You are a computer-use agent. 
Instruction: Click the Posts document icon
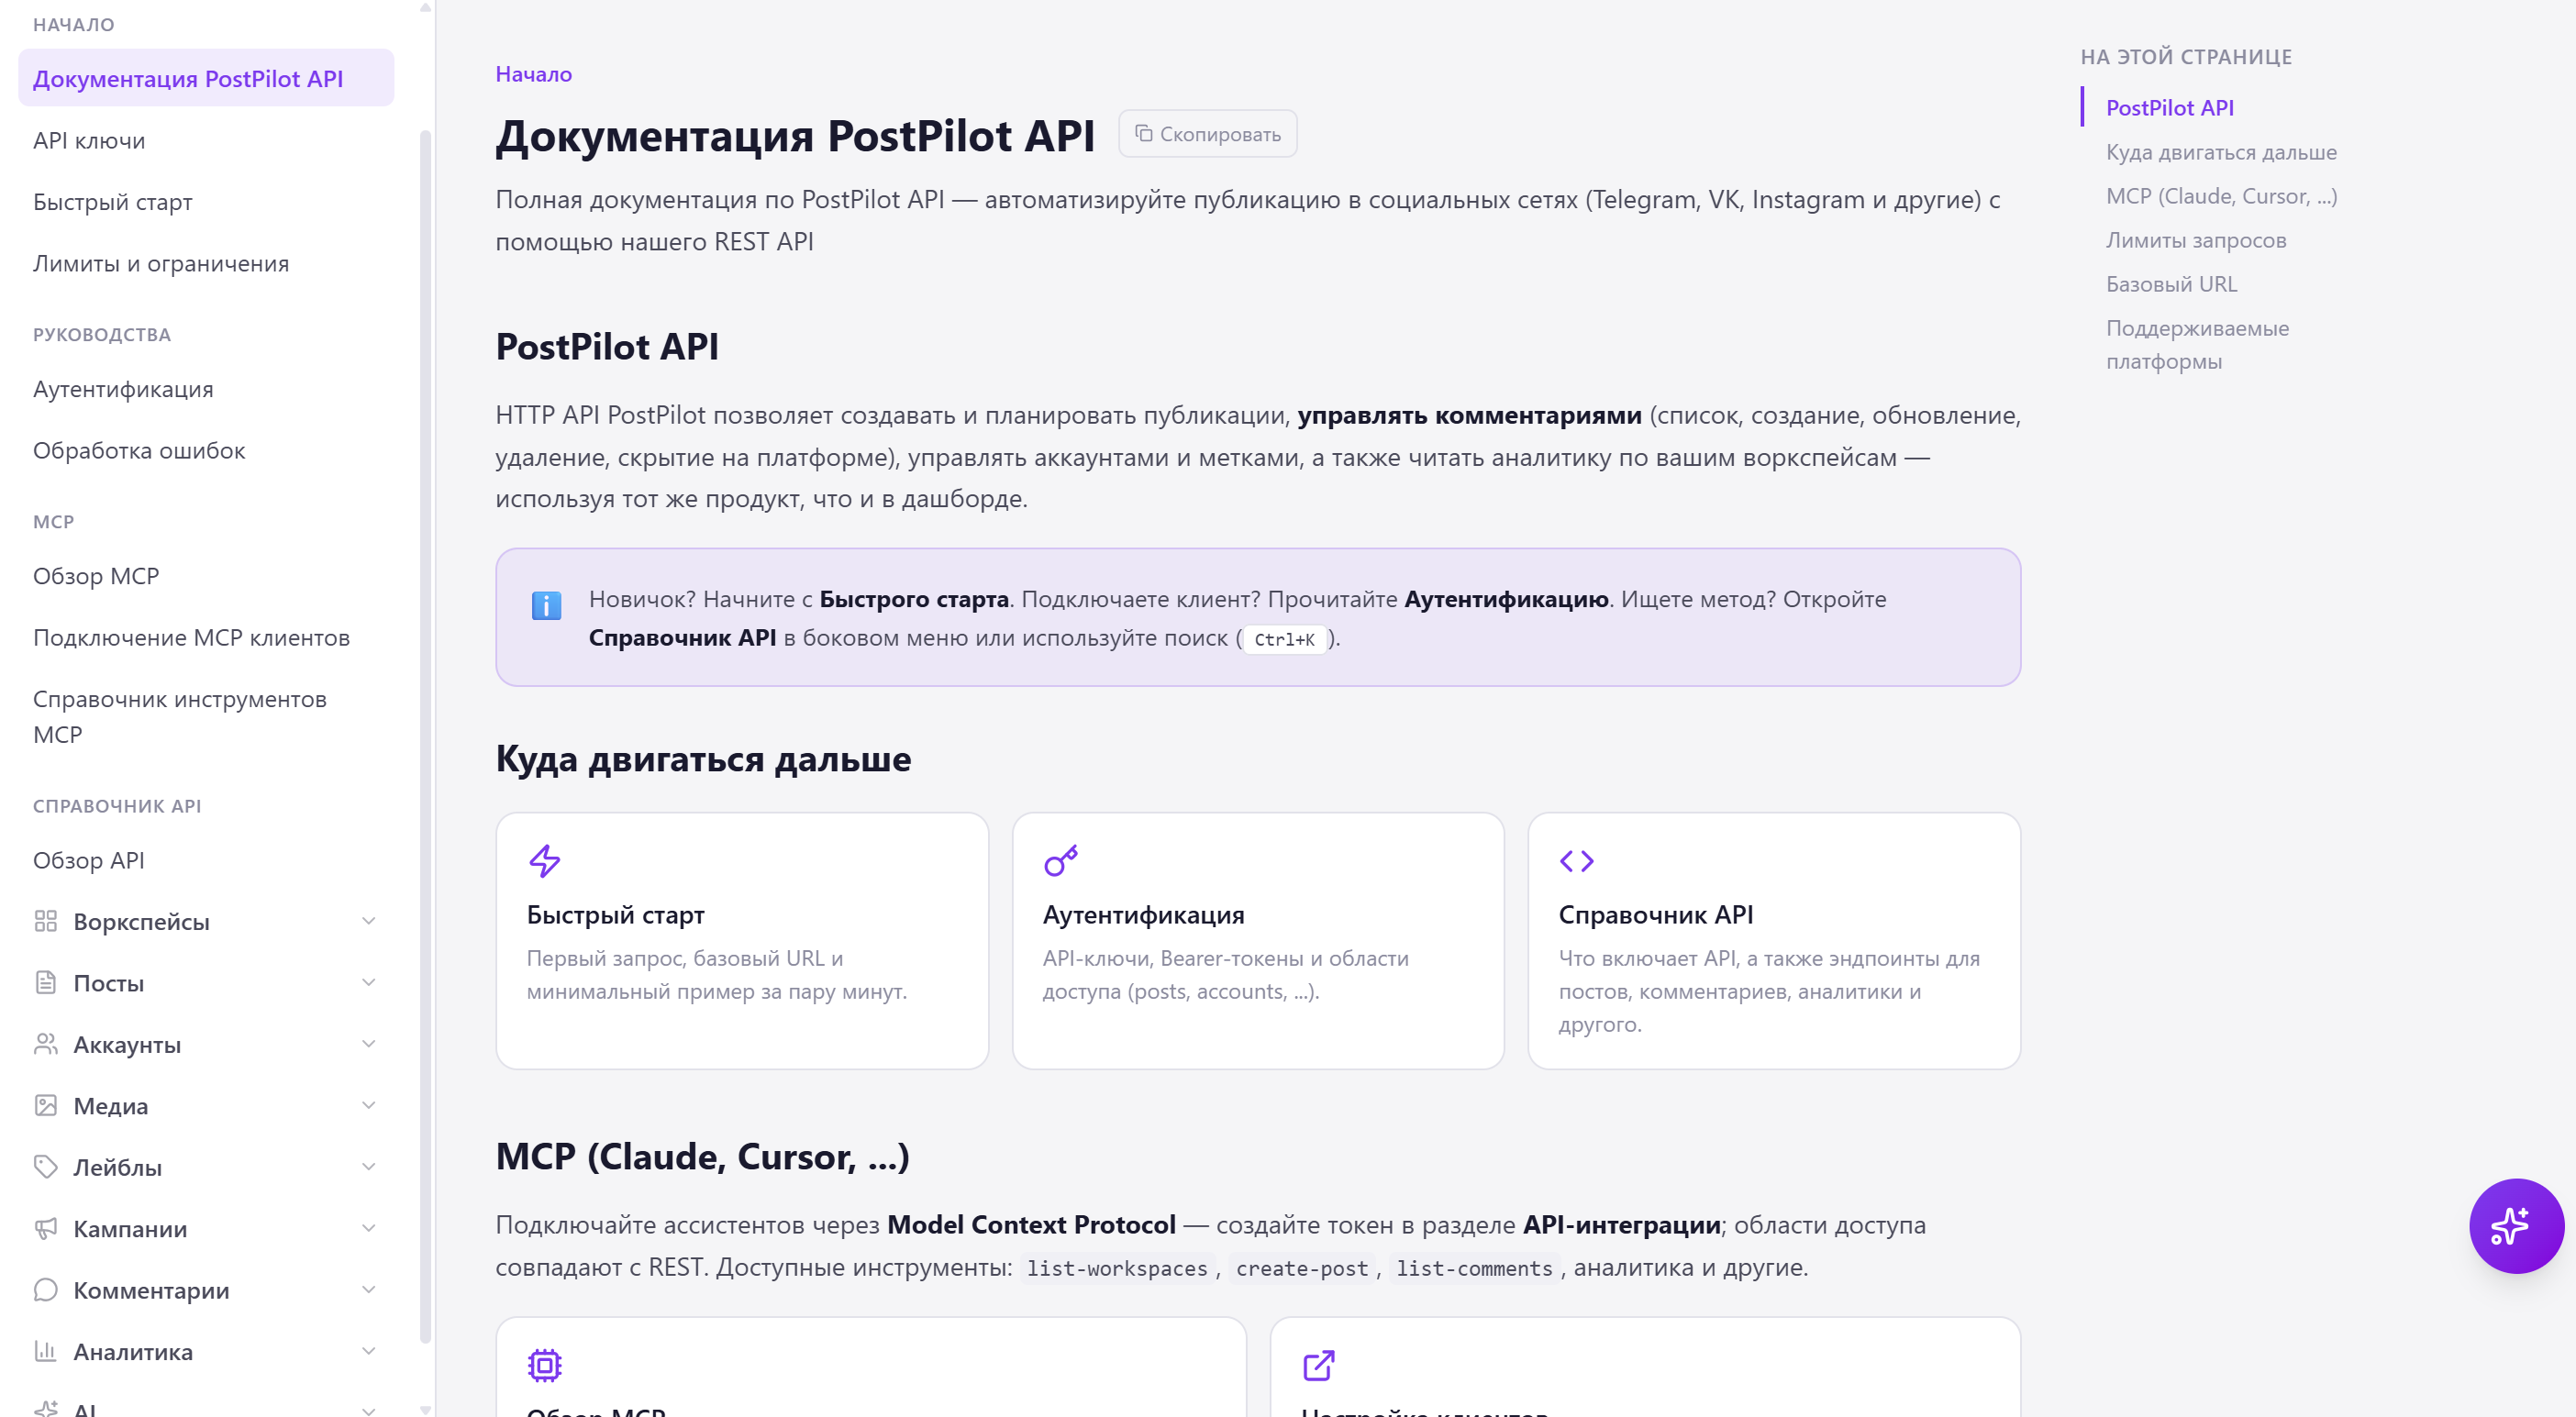(45, 982)
